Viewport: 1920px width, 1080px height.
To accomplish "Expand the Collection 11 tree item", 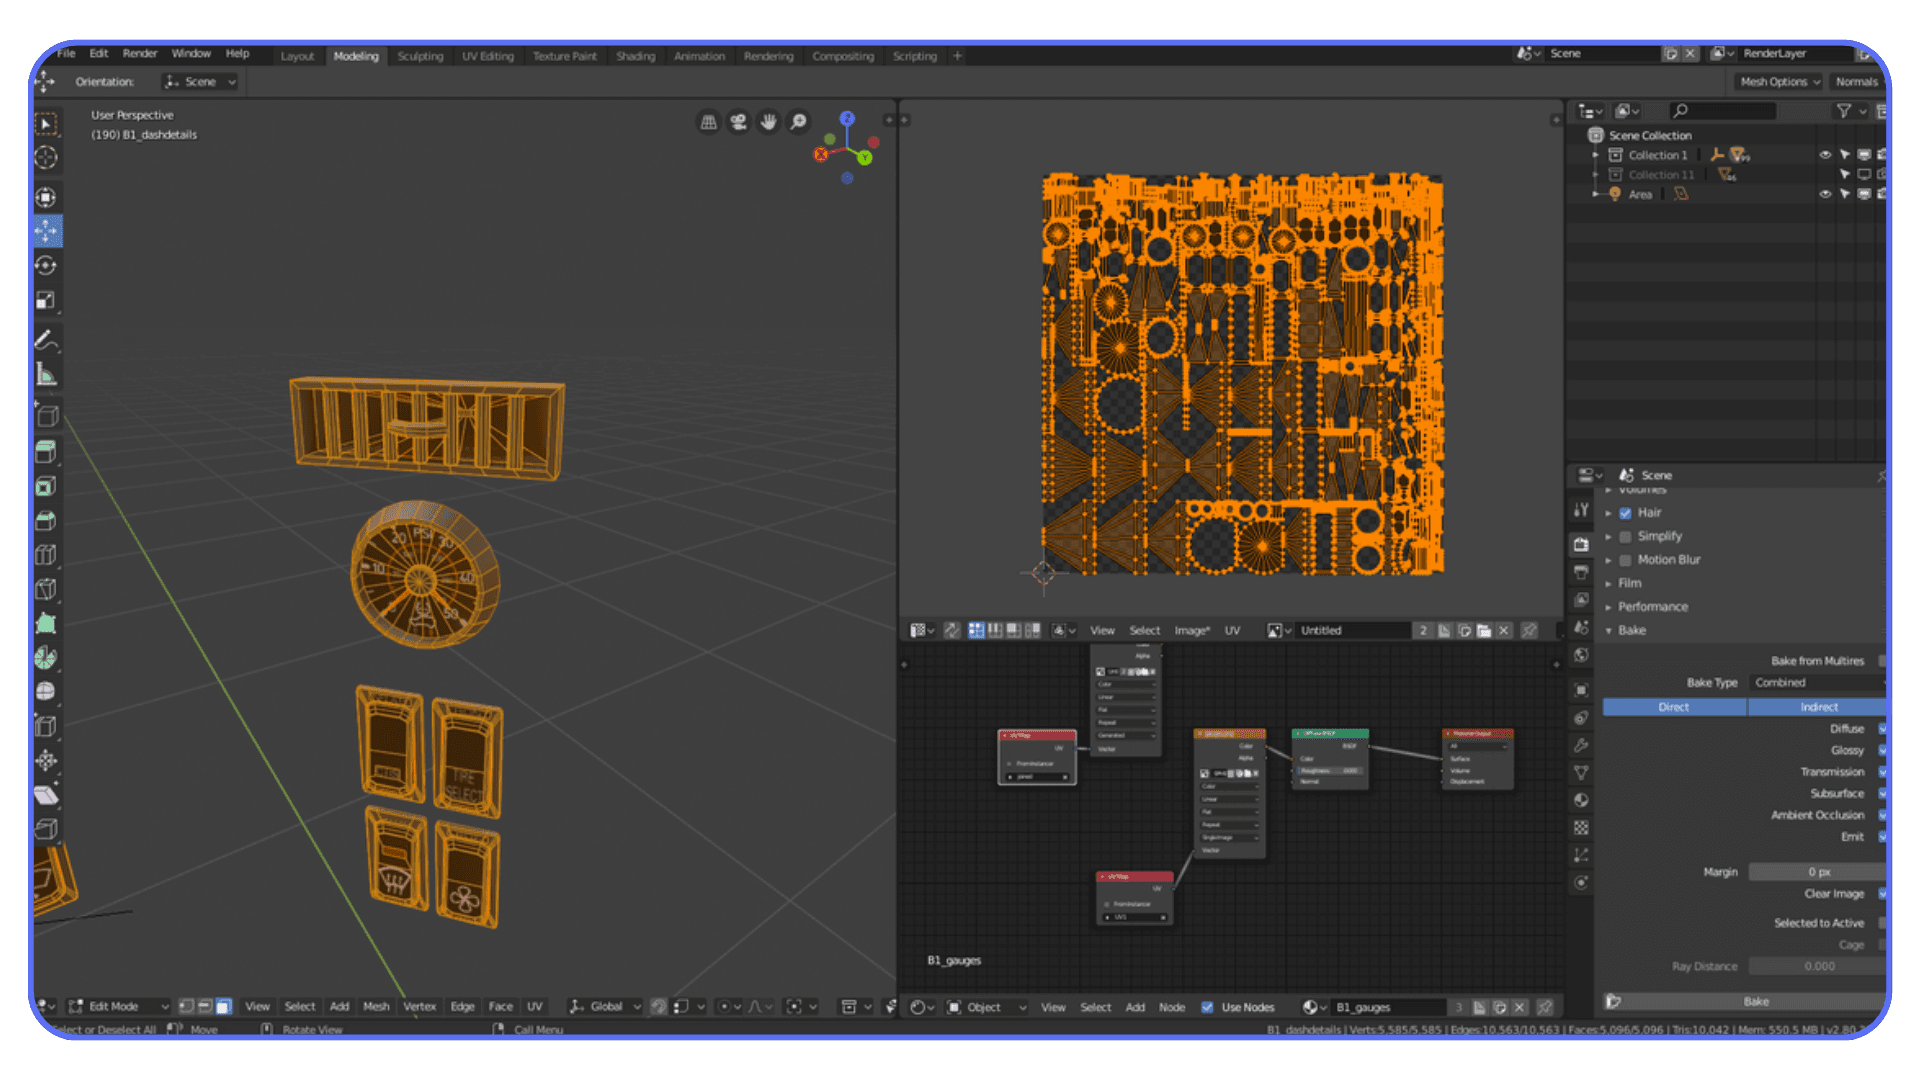I will 1596,174.
